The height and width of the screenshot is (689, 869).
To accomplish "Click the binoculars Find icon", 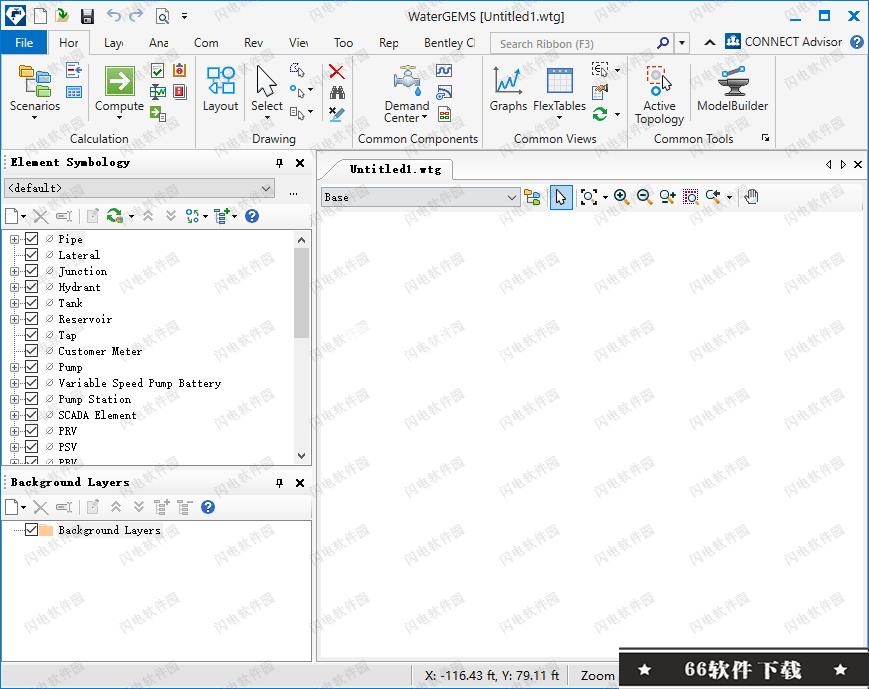I will pyautogui.click(x=337, y=93).
